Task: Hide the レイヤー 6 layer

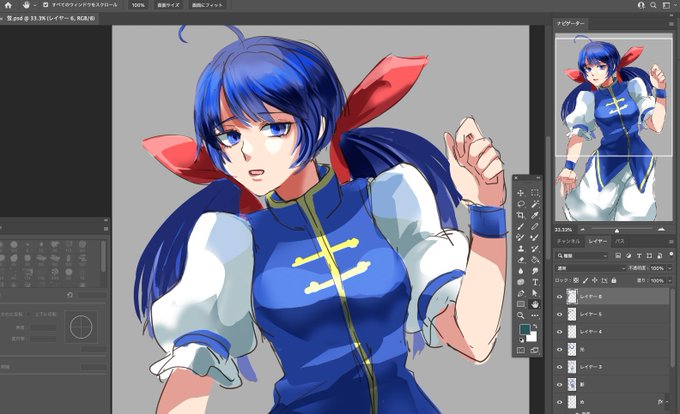Action: click(x=559, y=297)
